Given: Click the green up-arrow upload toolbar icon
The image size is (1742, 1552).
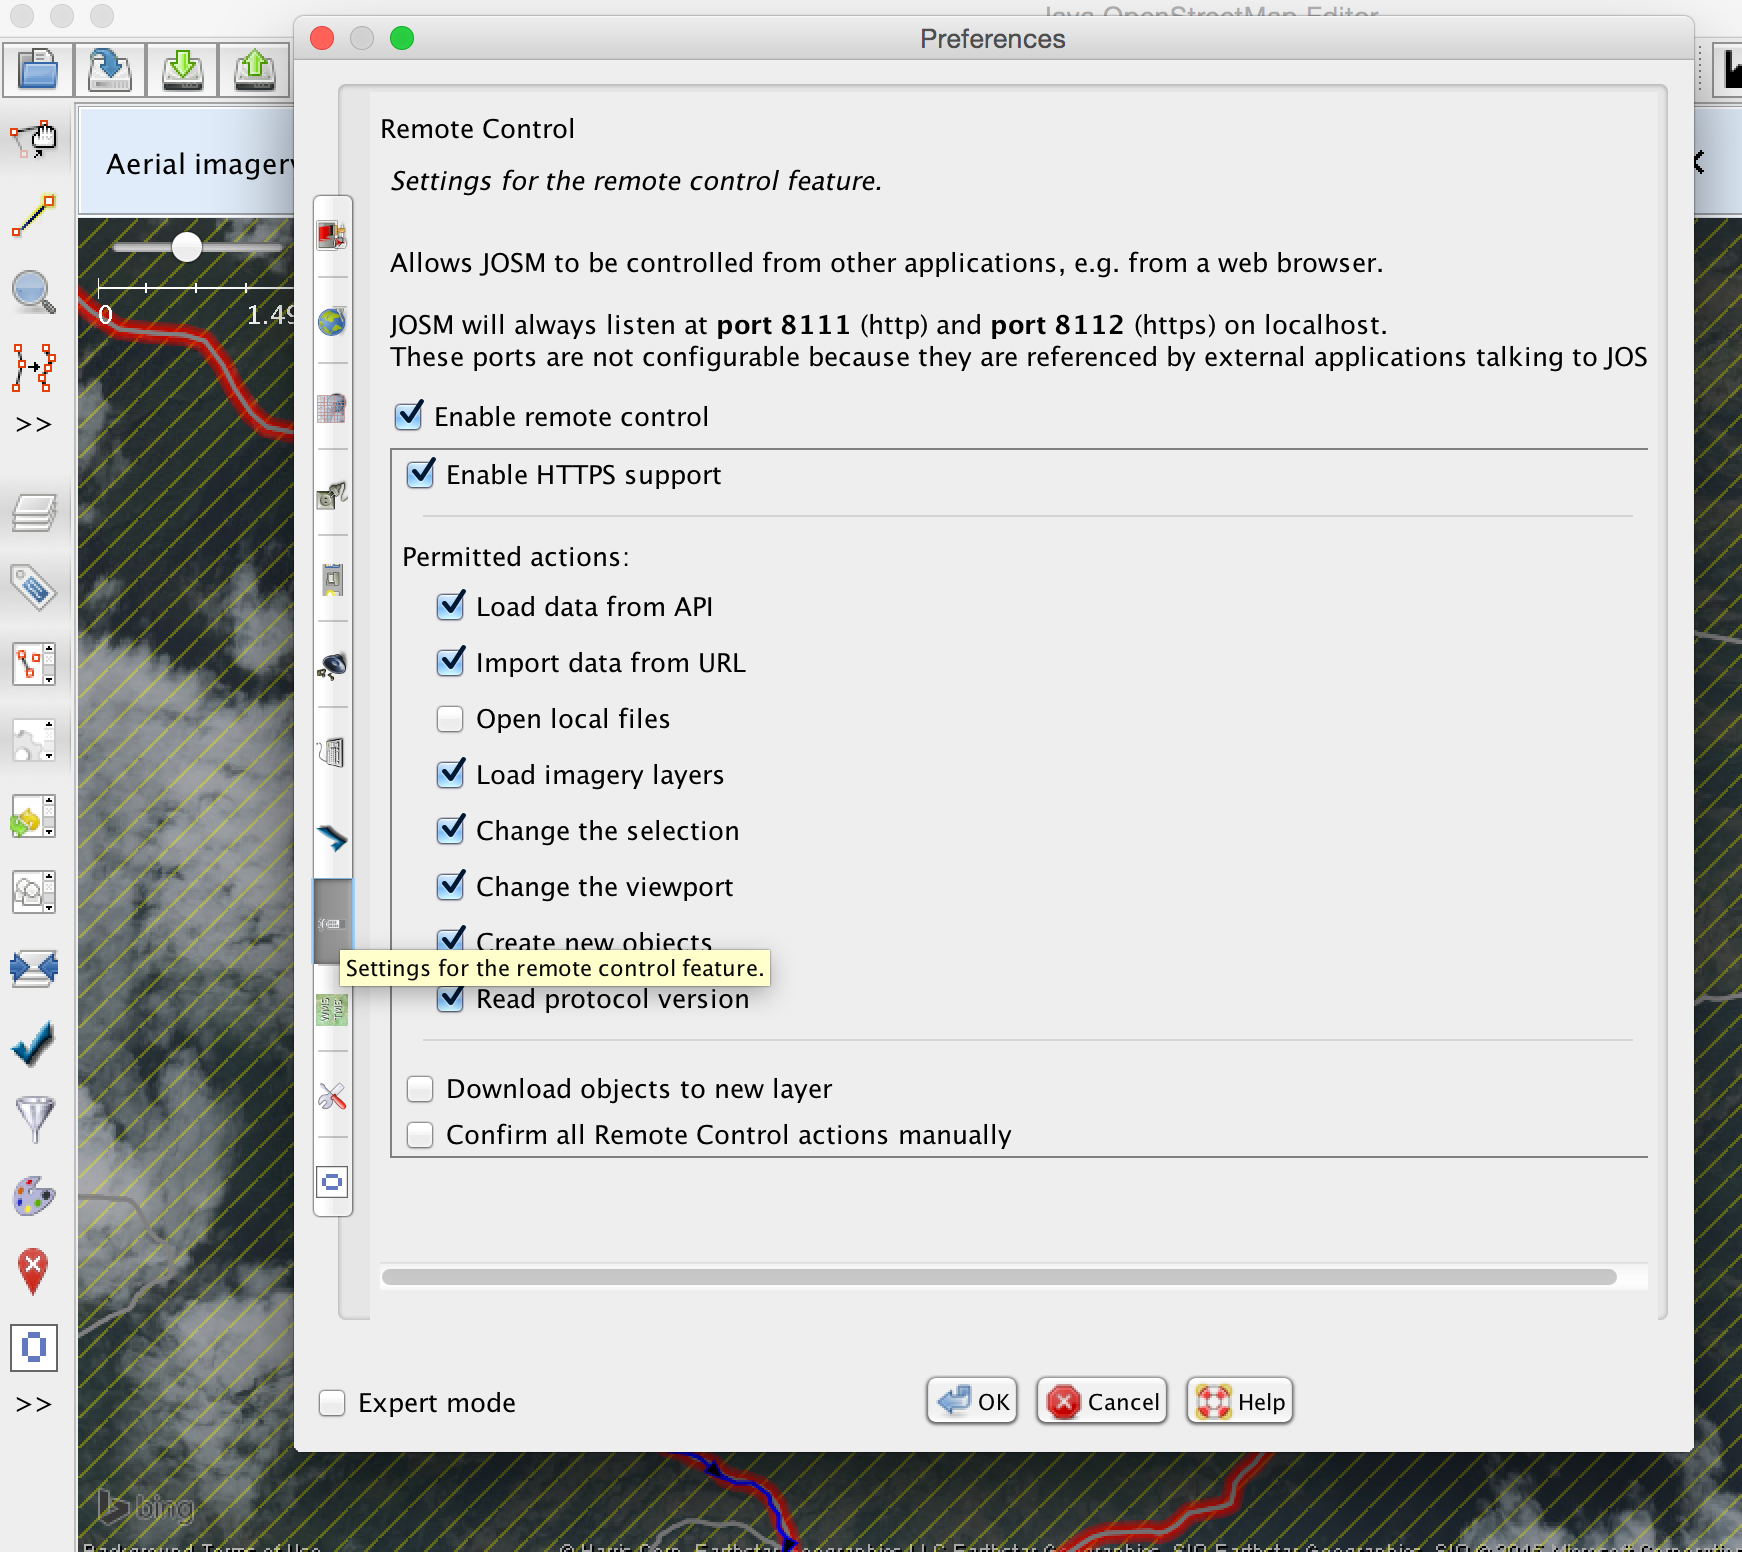Looking at the screenshot, I should tap(254, 69).
